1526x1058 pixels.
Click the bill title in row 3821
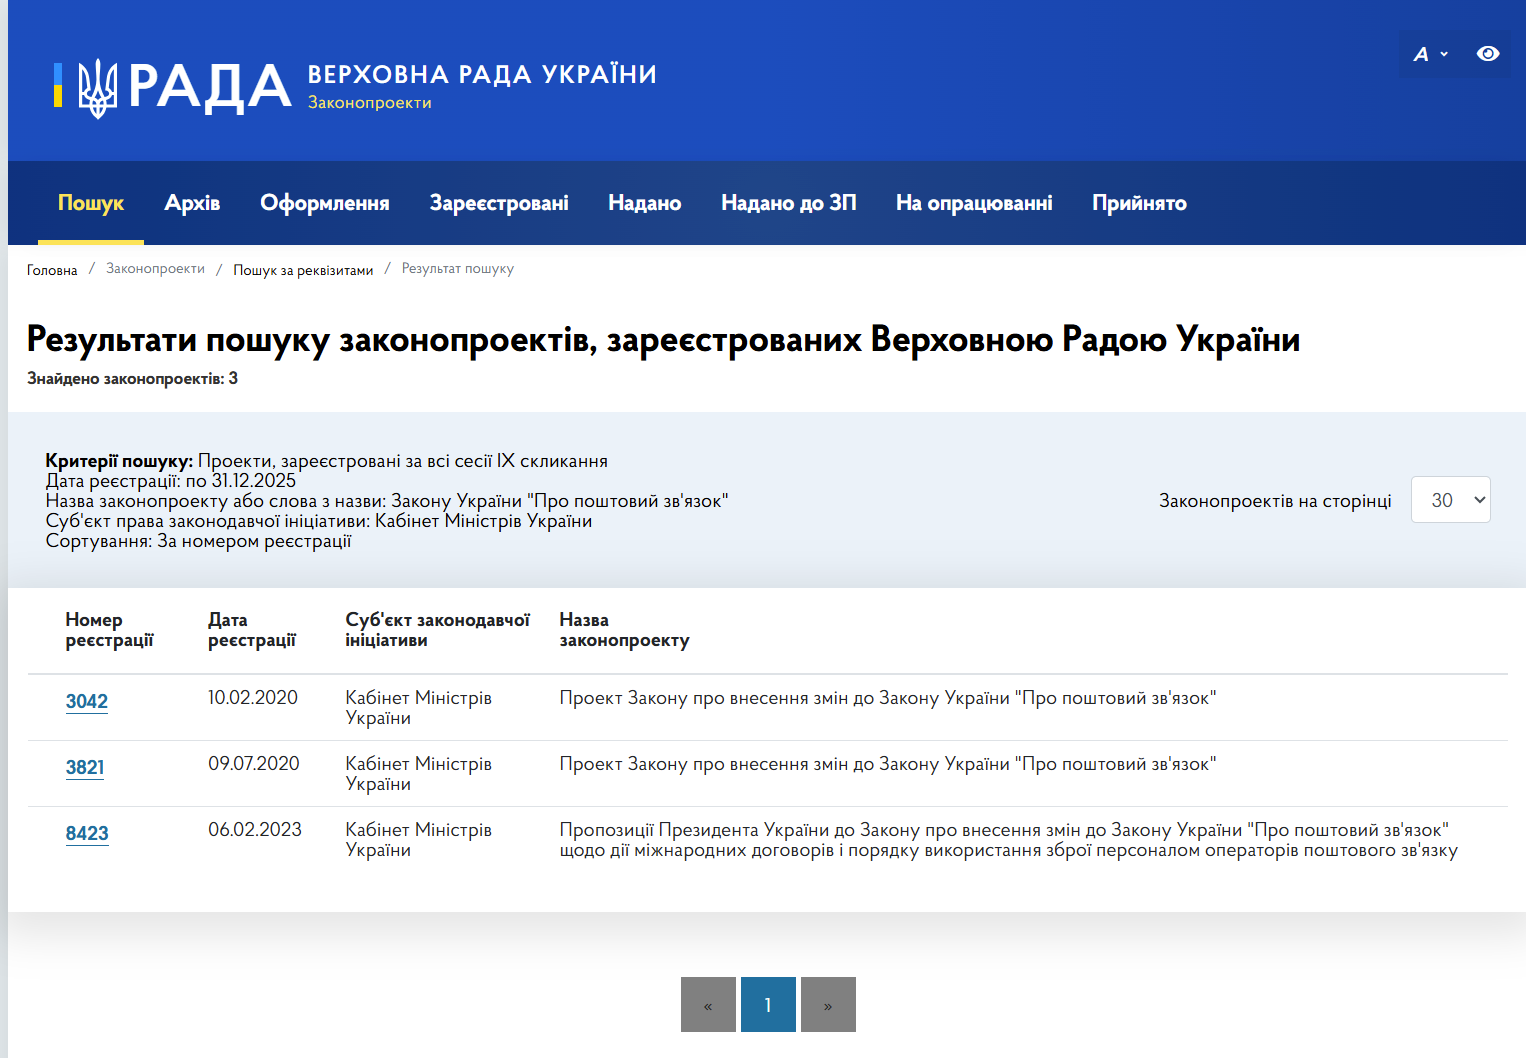[x=888, y=764]
